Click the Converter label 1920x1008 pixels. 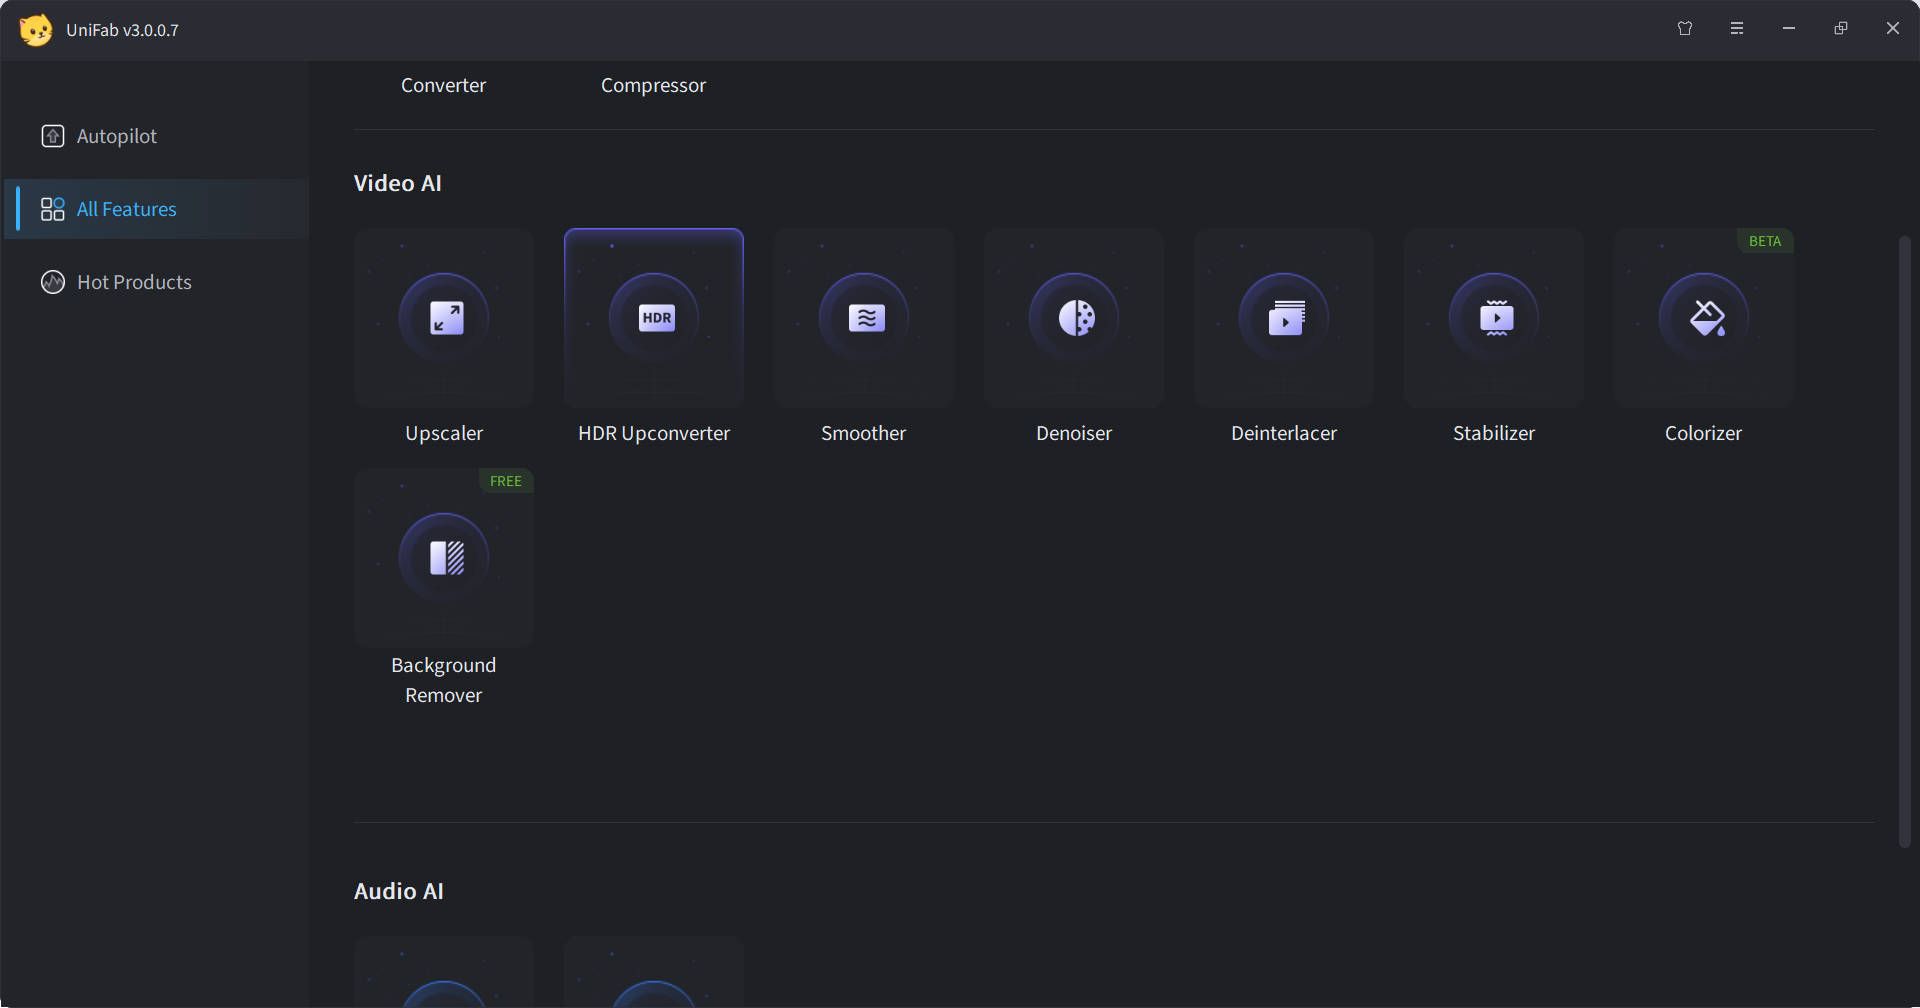pyautogui.click(x=443, y=85)
